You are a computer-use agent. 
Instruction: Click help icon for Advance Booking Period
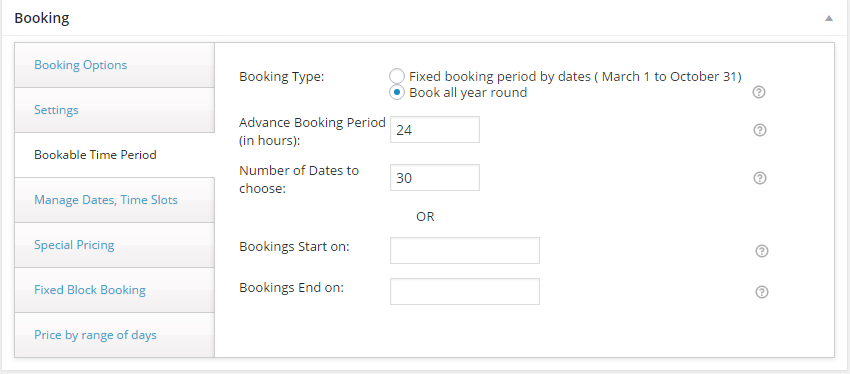[760, 130]
